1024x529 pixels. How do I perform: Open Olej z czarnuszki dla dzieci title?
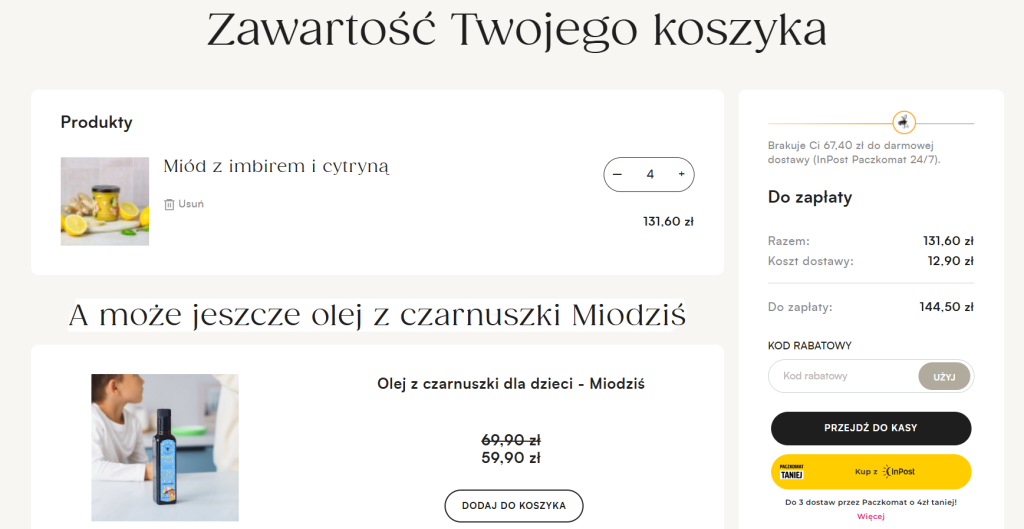point(510,383)
